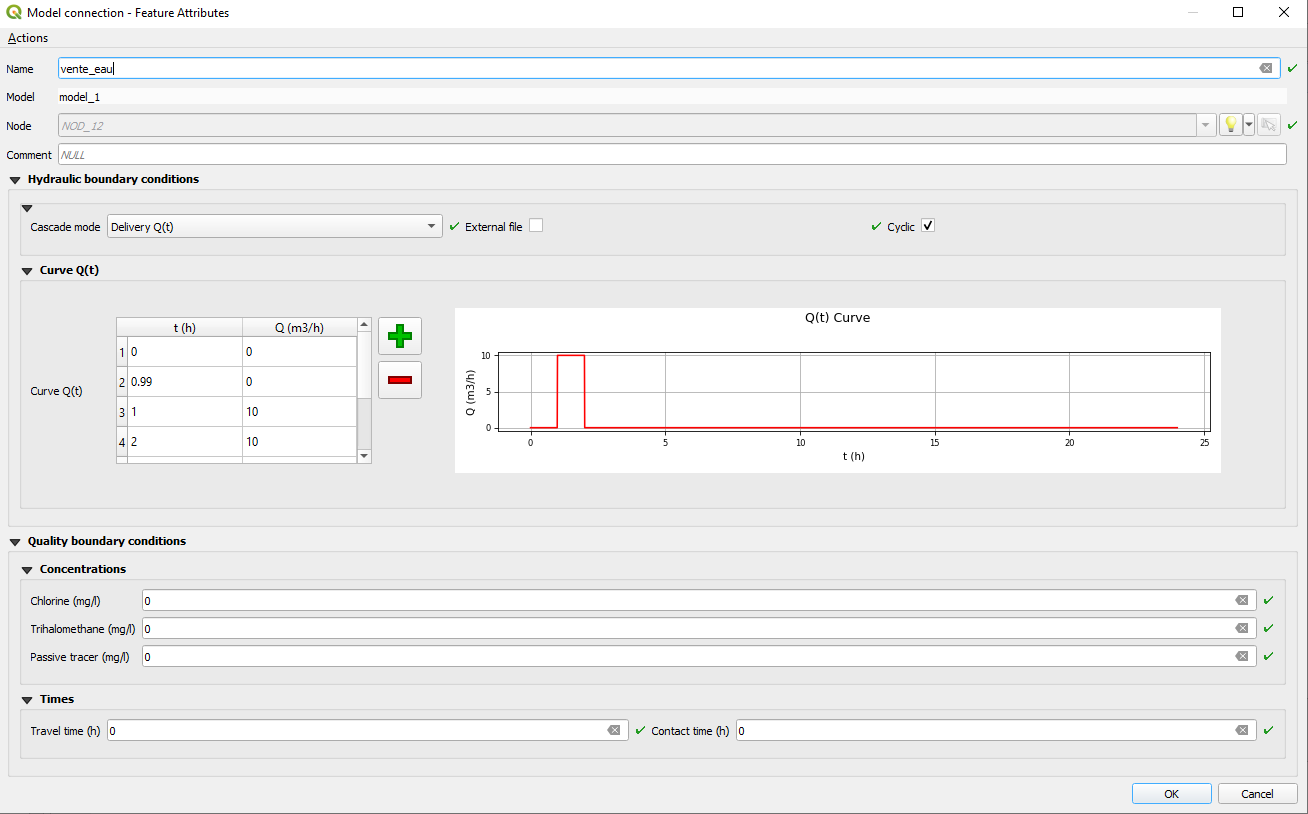1308x814 pixels.
Task: Click into the Name input field
Action: [668, 68]
